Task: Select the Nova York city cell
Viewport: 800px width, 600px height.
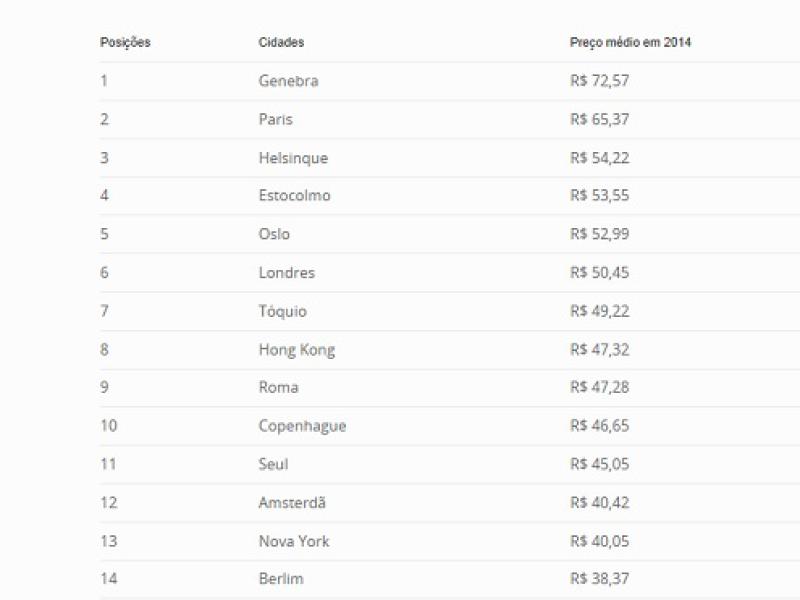Action: click(x=293, y=541)
